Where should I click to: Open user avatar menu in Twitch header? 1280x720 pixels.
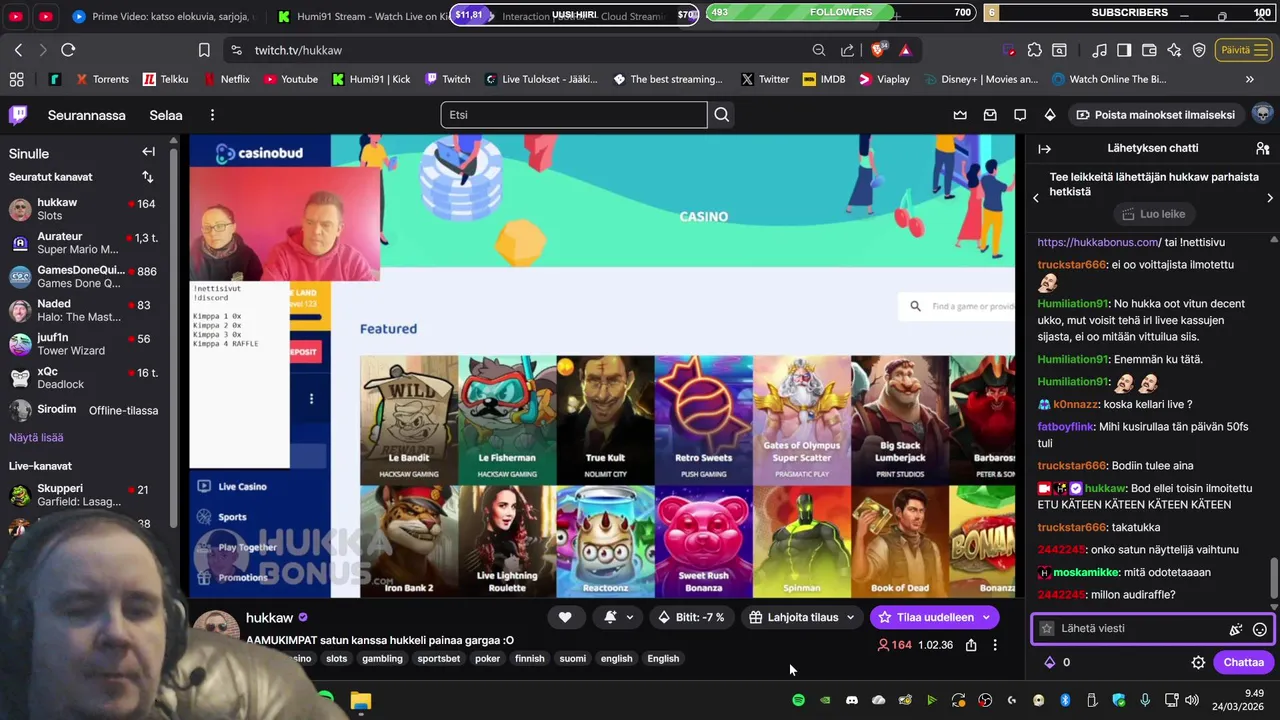[x=1262, y=114]
